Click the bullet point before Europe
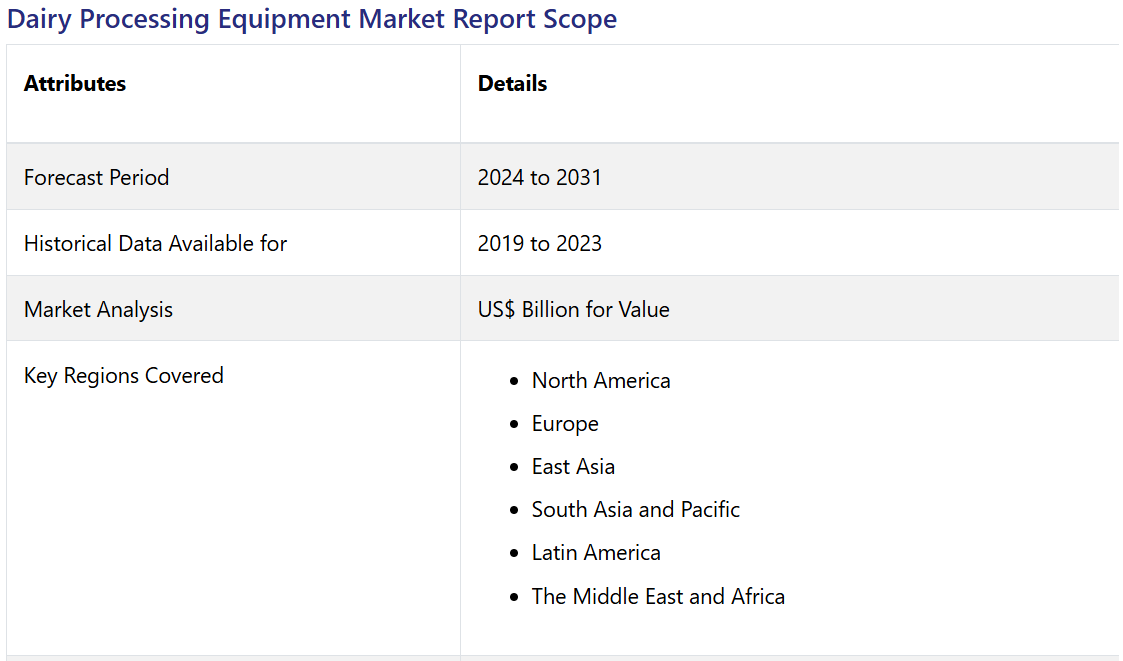Viewport: 1123px width, 661px height. coord(514,425)
